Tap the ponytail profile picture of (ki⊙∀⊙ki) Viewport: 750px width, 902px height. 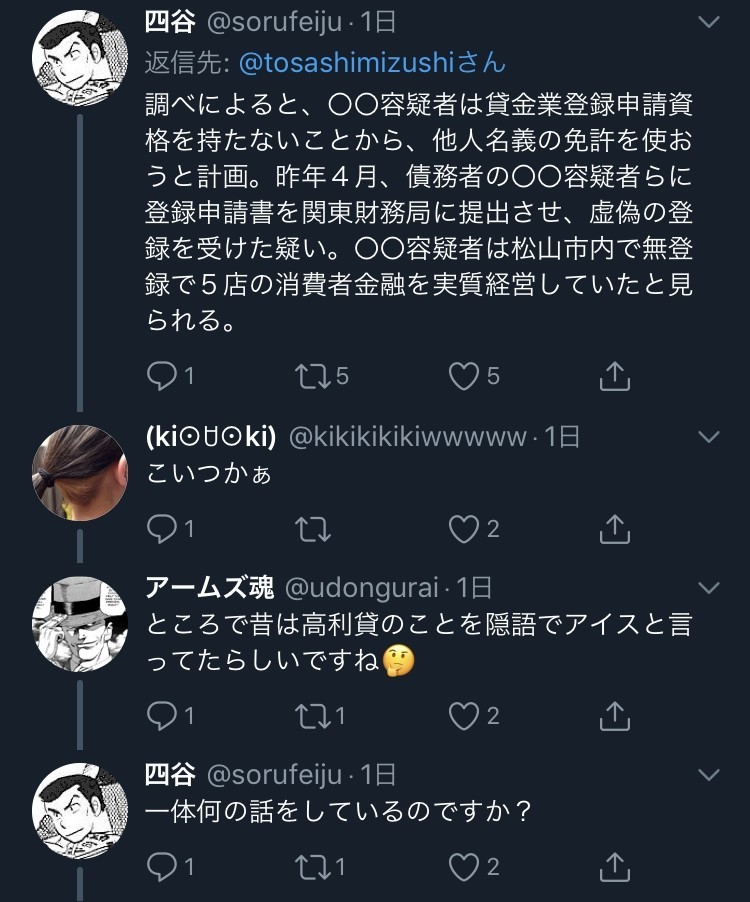pos(79,473)
